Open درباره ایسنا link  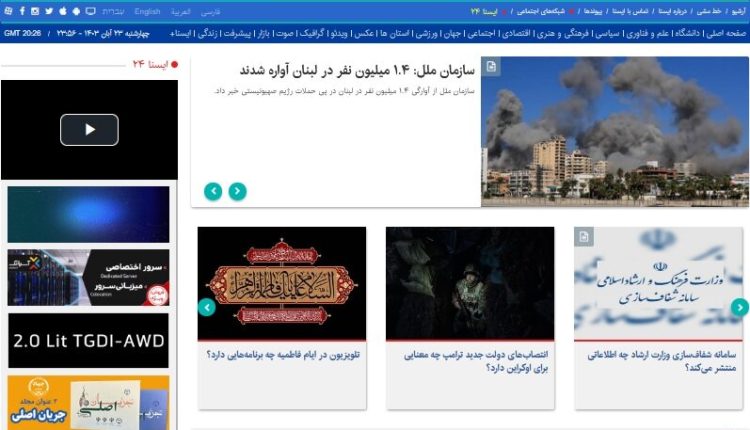[x=673, y=11]
